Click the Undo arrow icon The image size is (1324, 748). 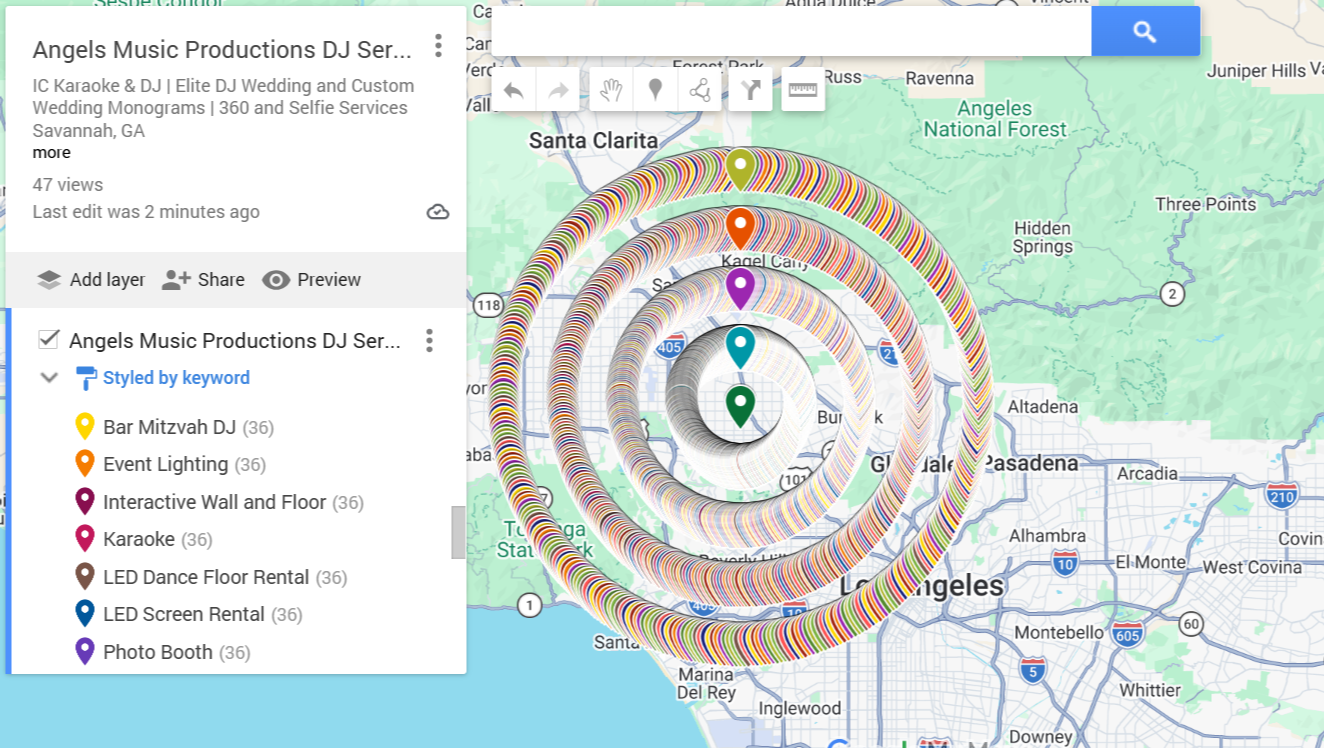pyautogui.click(x=513, y=89)
